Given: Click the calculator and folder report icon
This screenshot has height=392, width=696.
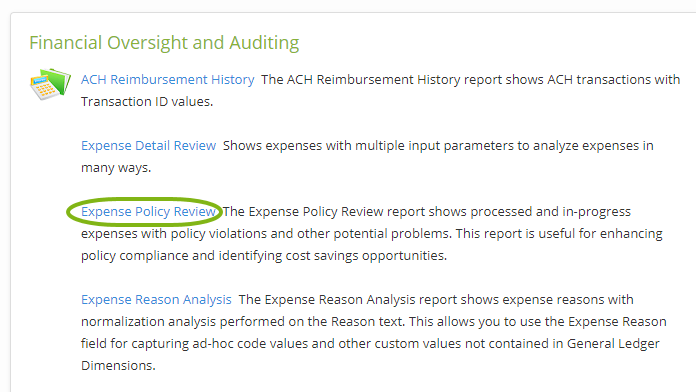Looking at the screenshot, I should pyautogui.click(x=50, y=84).
